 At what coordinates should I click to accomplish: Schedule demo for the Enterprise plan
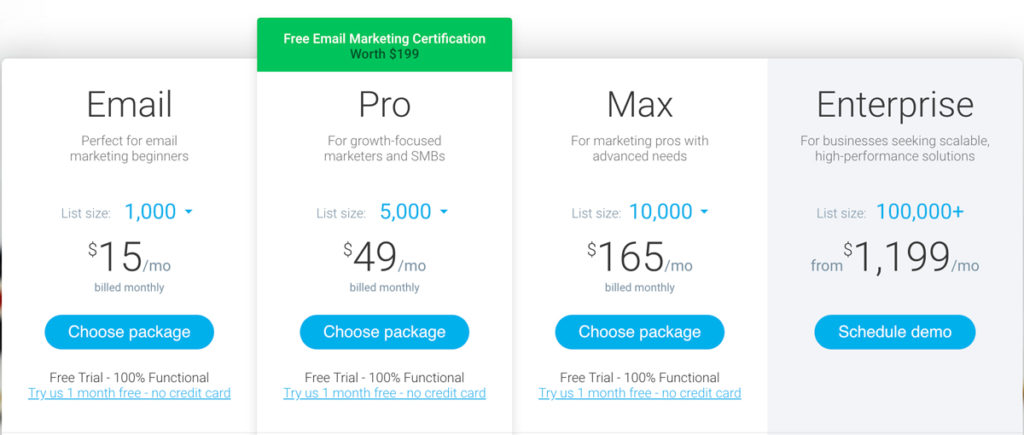pyautogui.click(x=895, y=332)
